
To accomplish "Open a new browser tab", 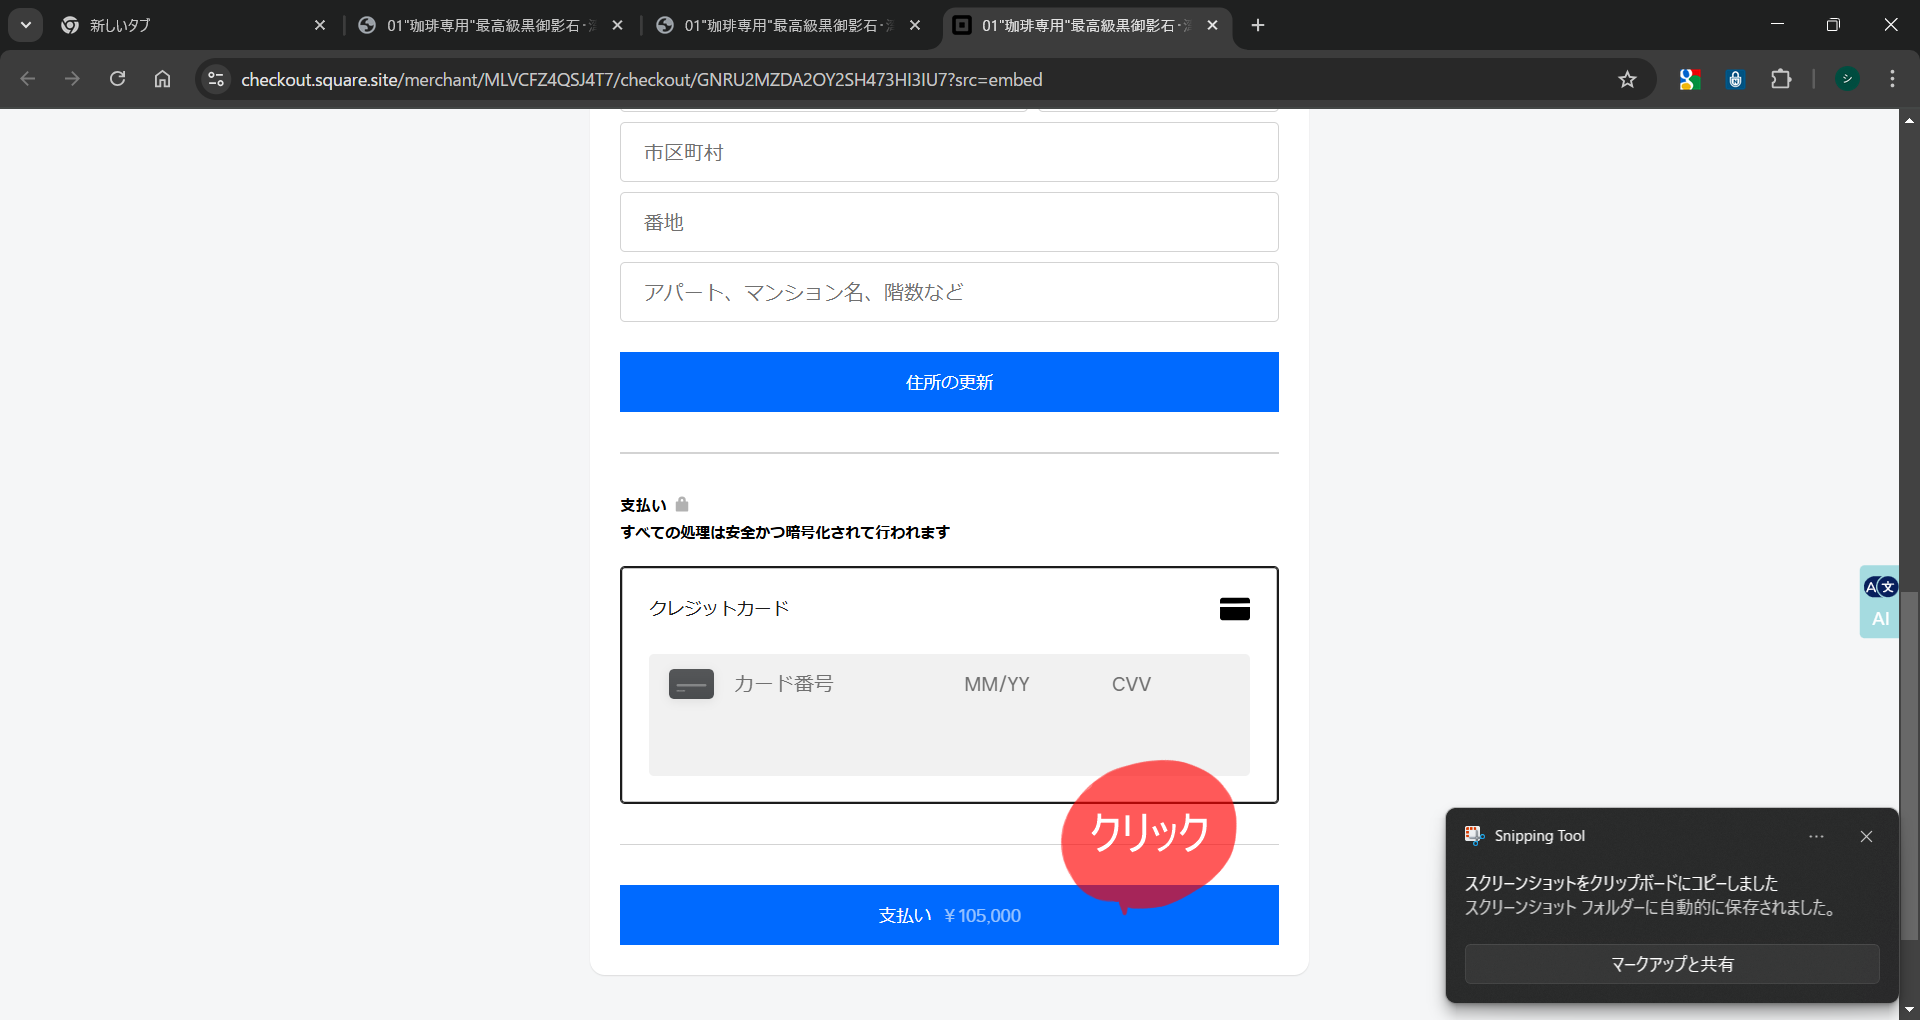I will coord(1258,25).
